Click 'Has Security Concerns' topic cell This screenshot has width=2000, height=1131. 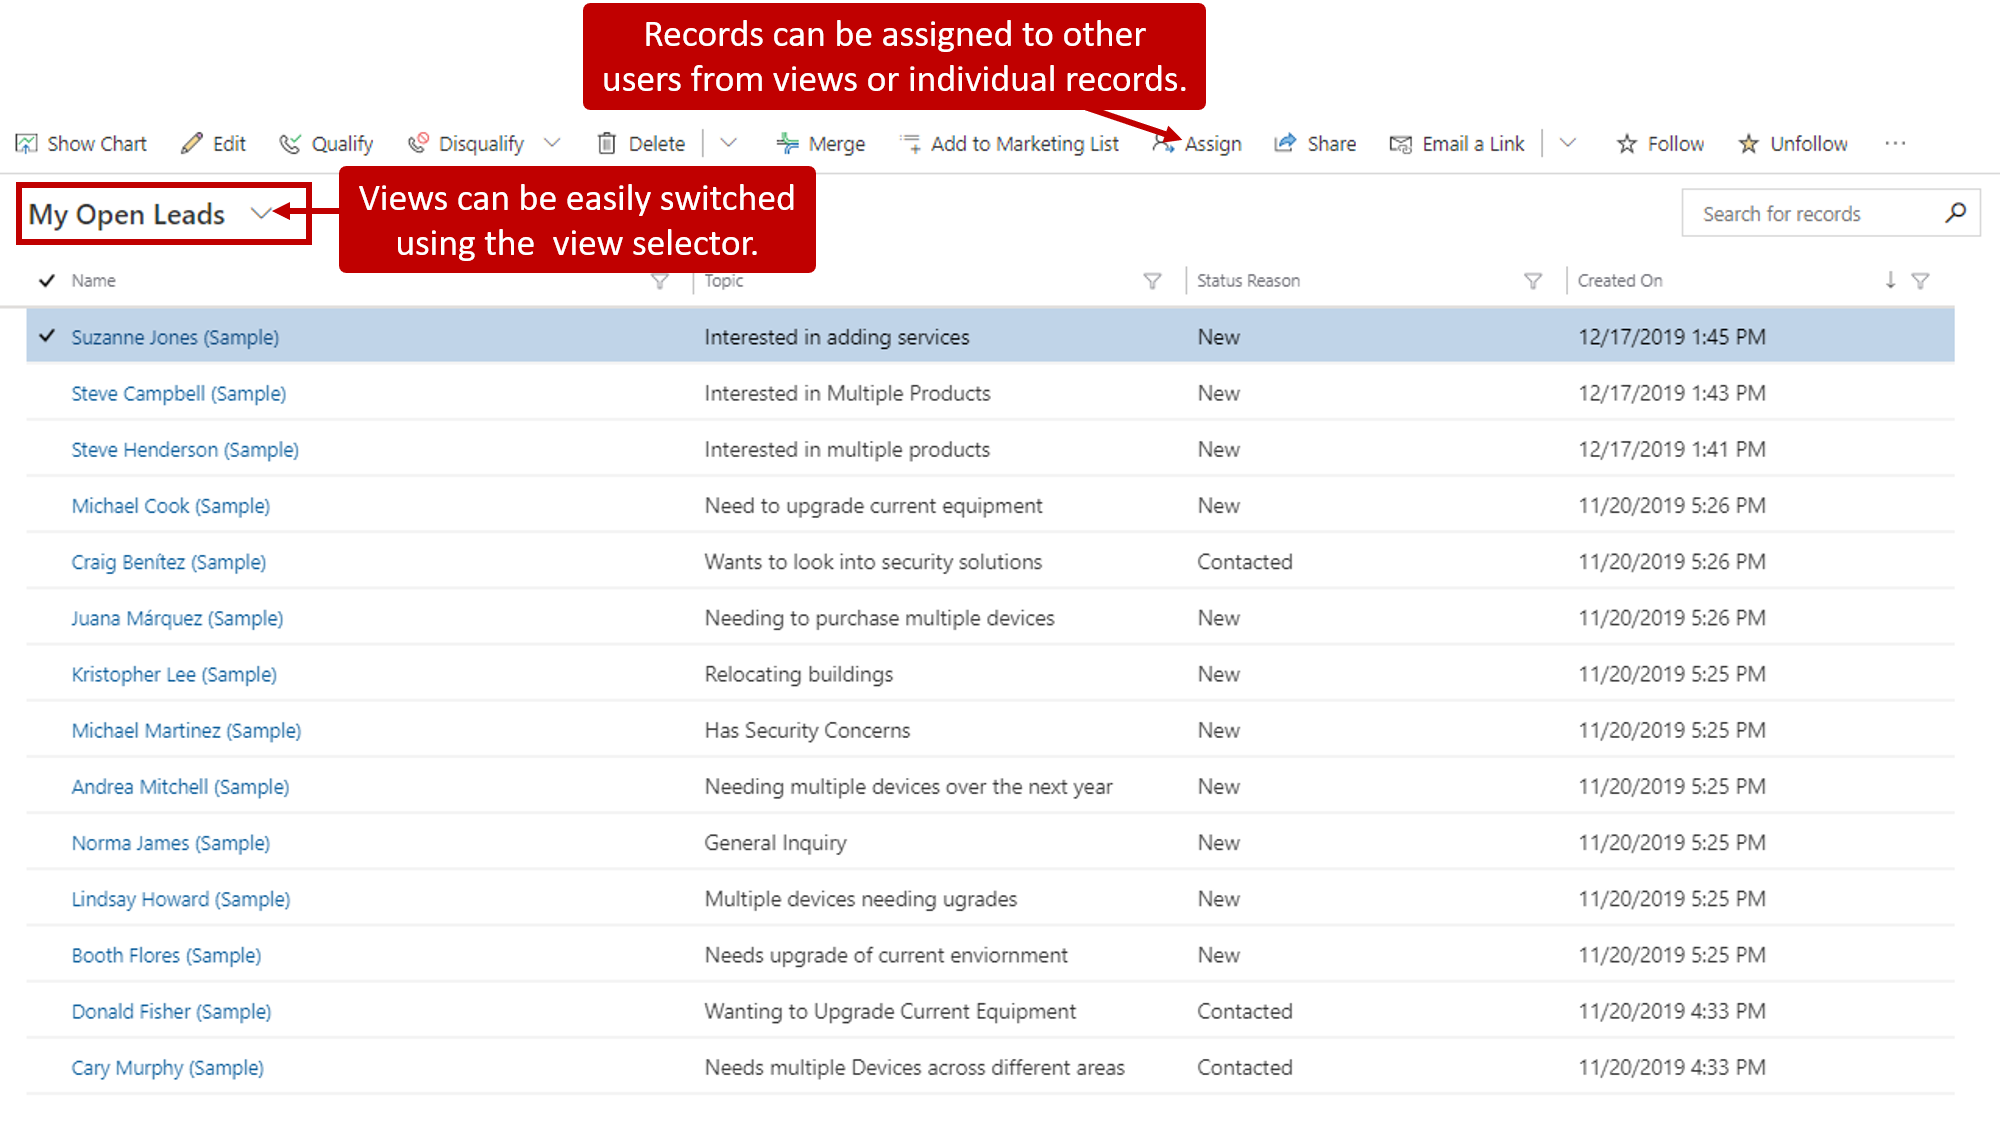tap(807, 731)
